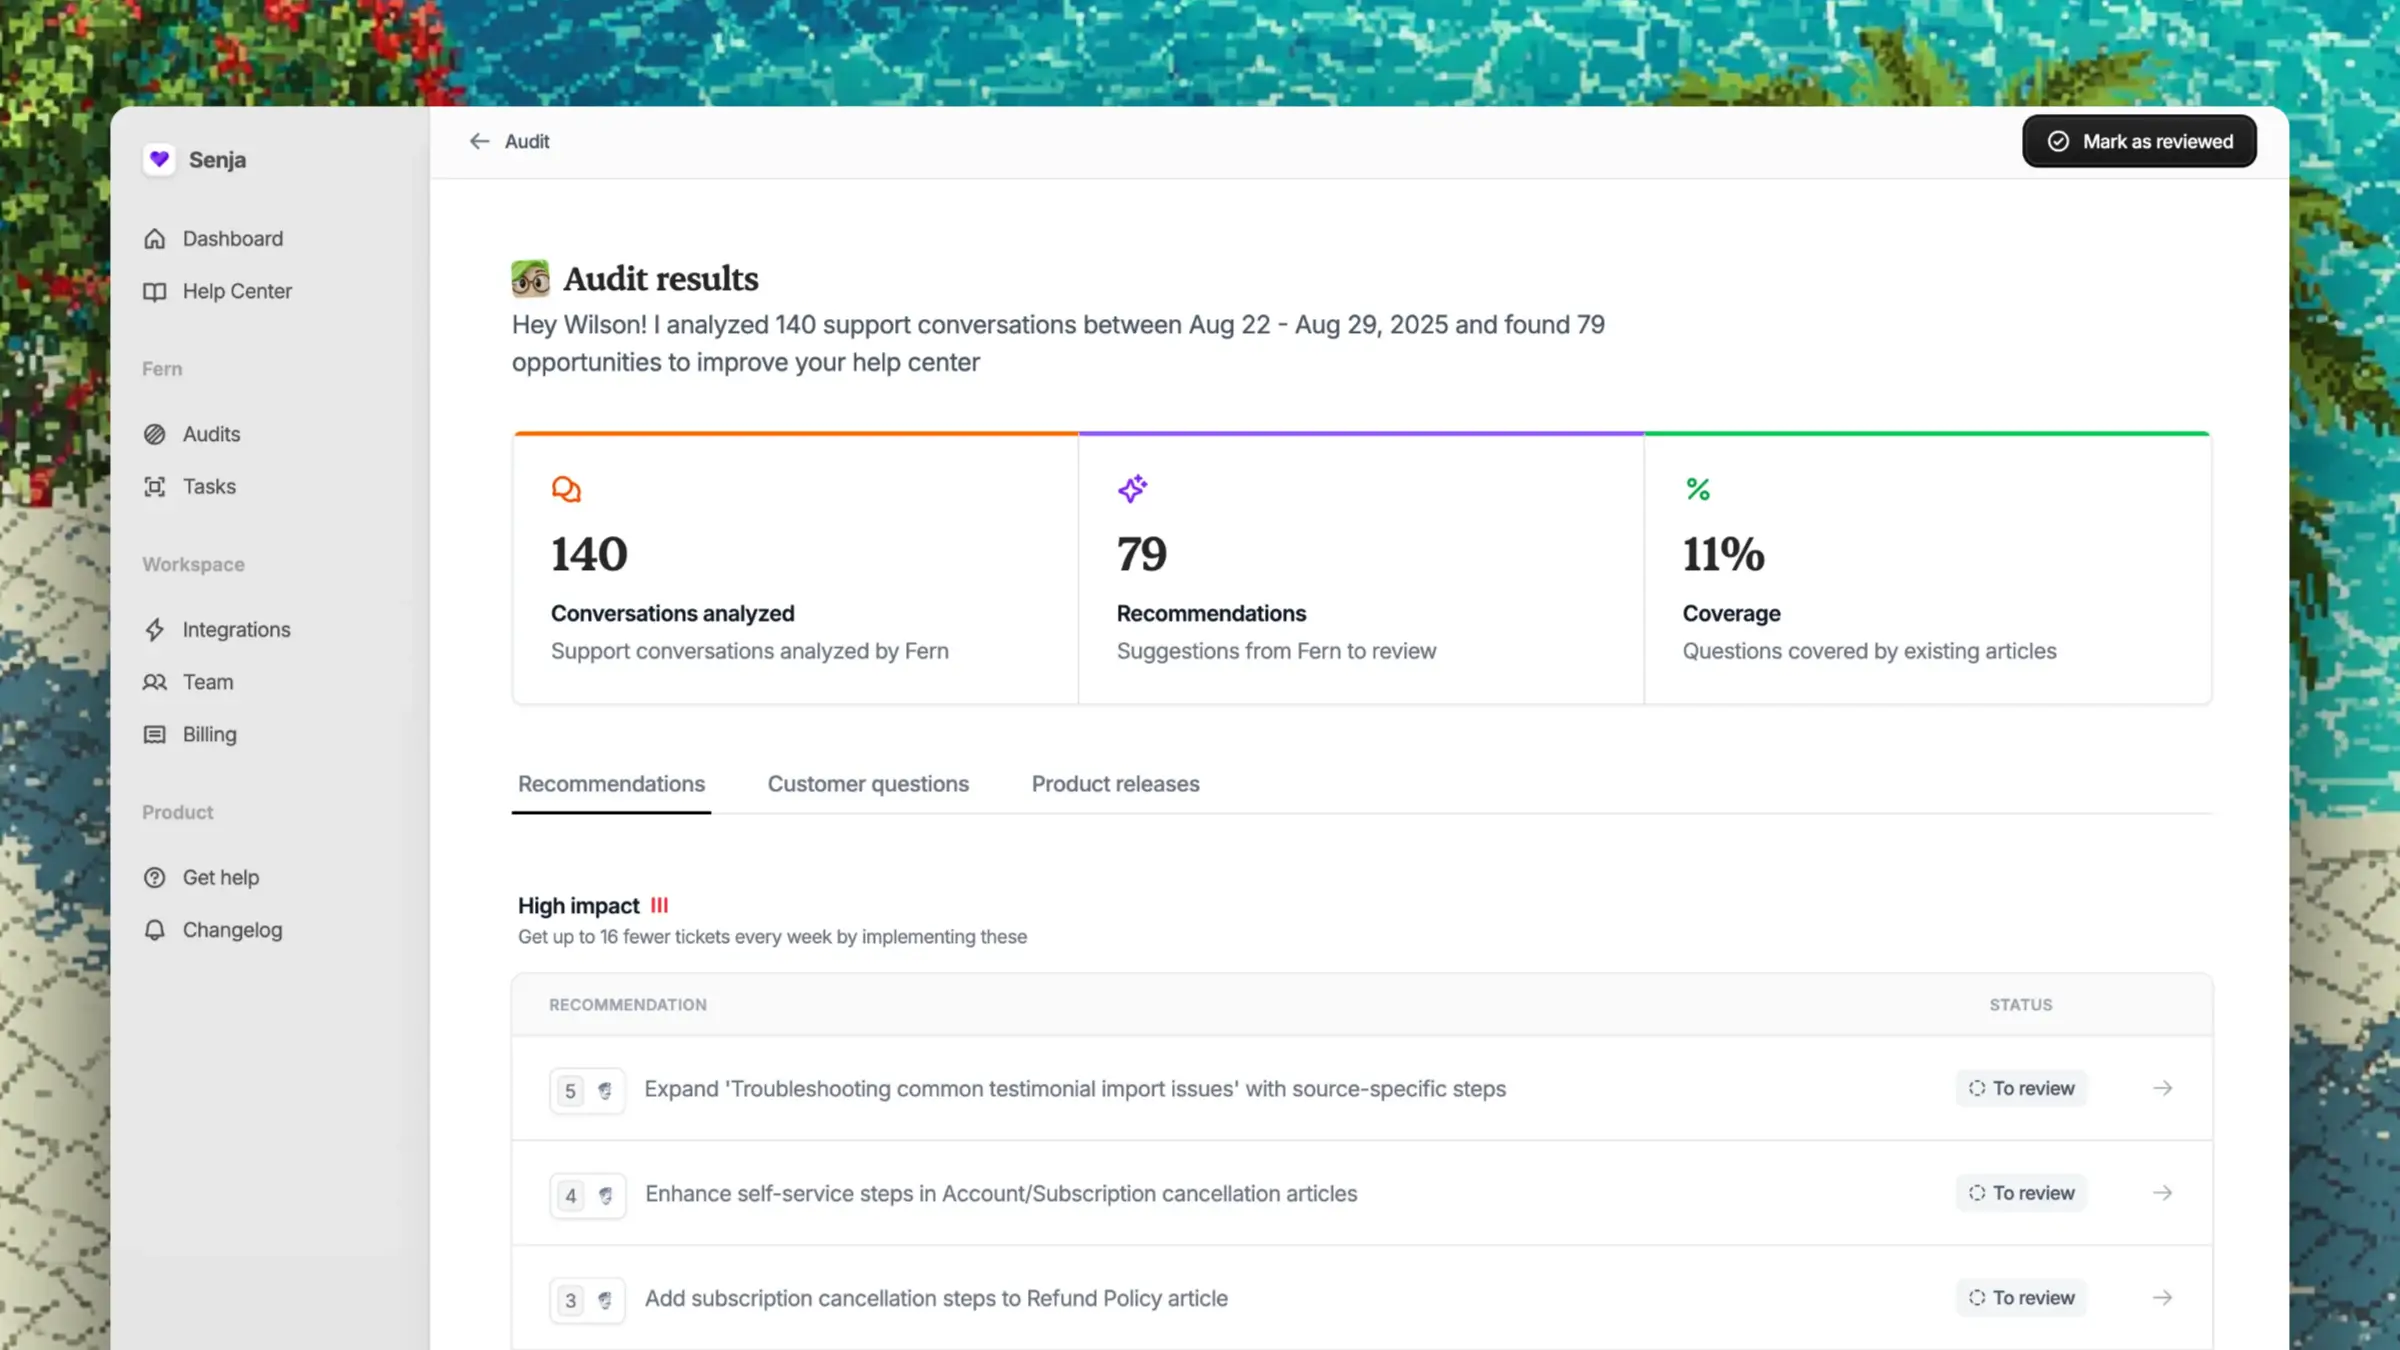Open Help Center via the book icon
This screenshot has height=1350, width=2400.
pyautogui.click(x=155, y=291)
